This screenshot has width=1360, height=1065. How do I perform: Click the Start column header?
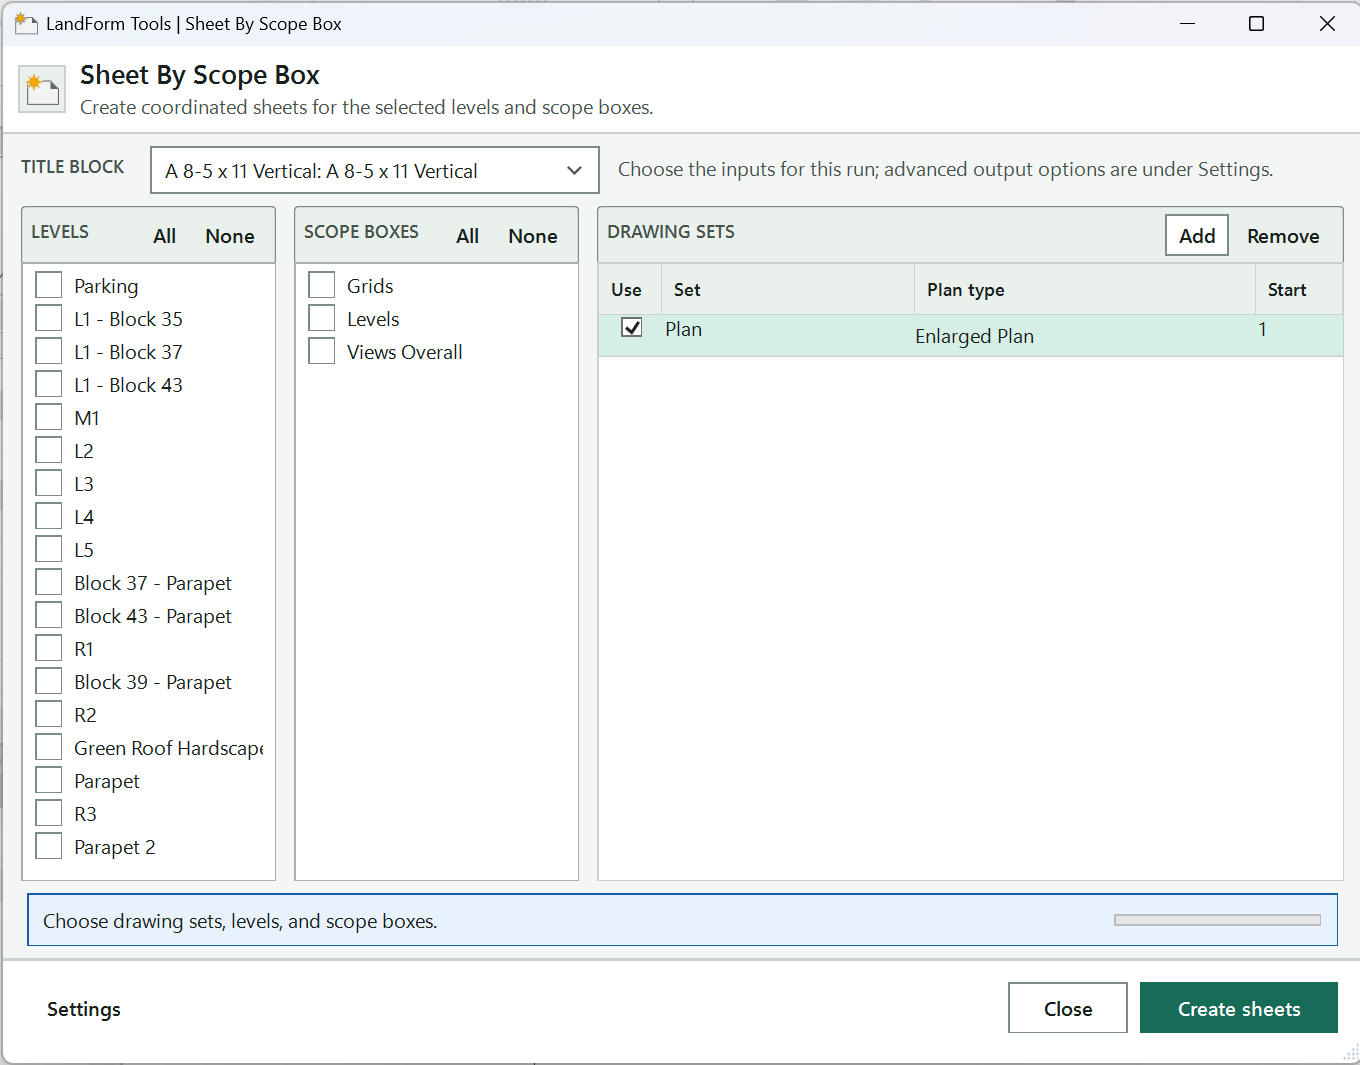(1299, 290)
